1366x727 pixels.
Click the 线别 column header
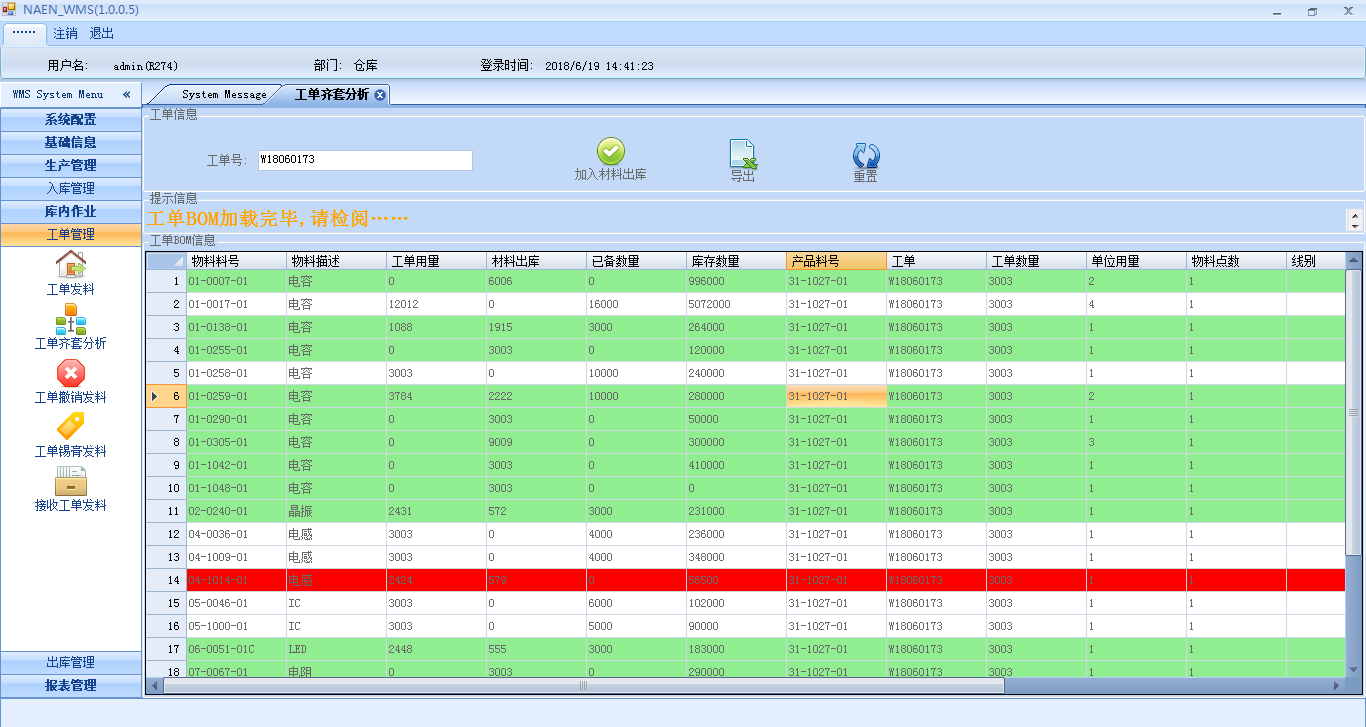1316,261
